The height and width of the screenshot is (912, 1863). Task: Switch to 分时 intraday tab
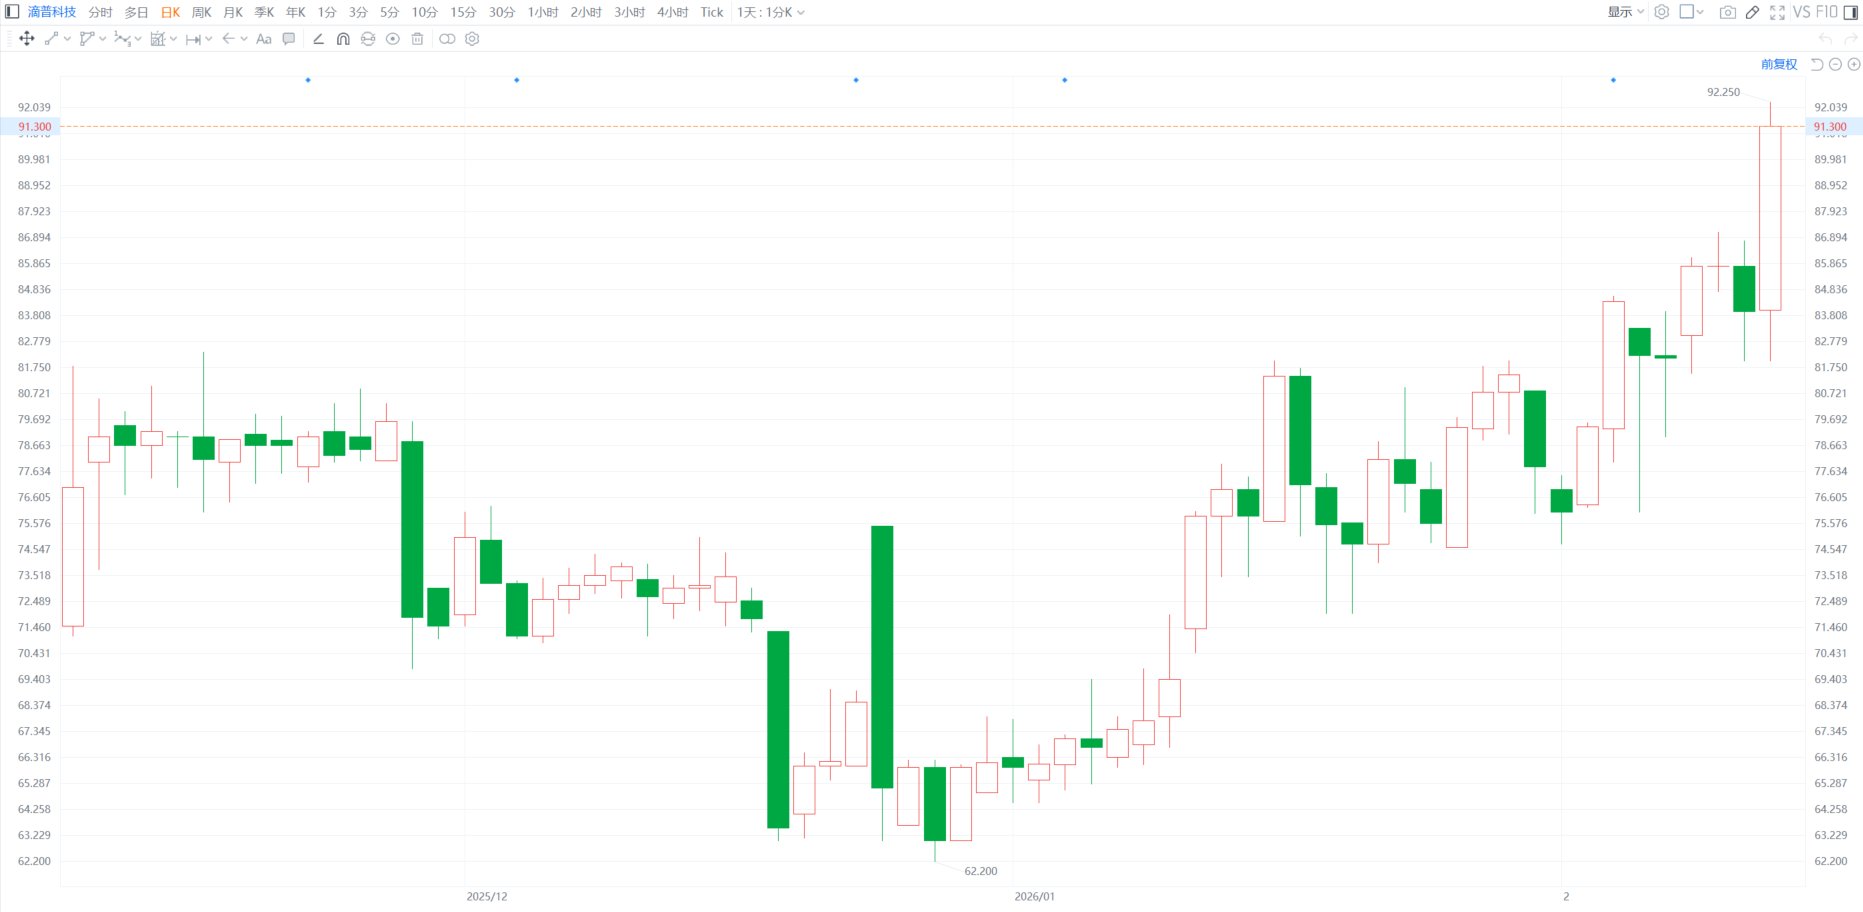(x=100, y=12)
